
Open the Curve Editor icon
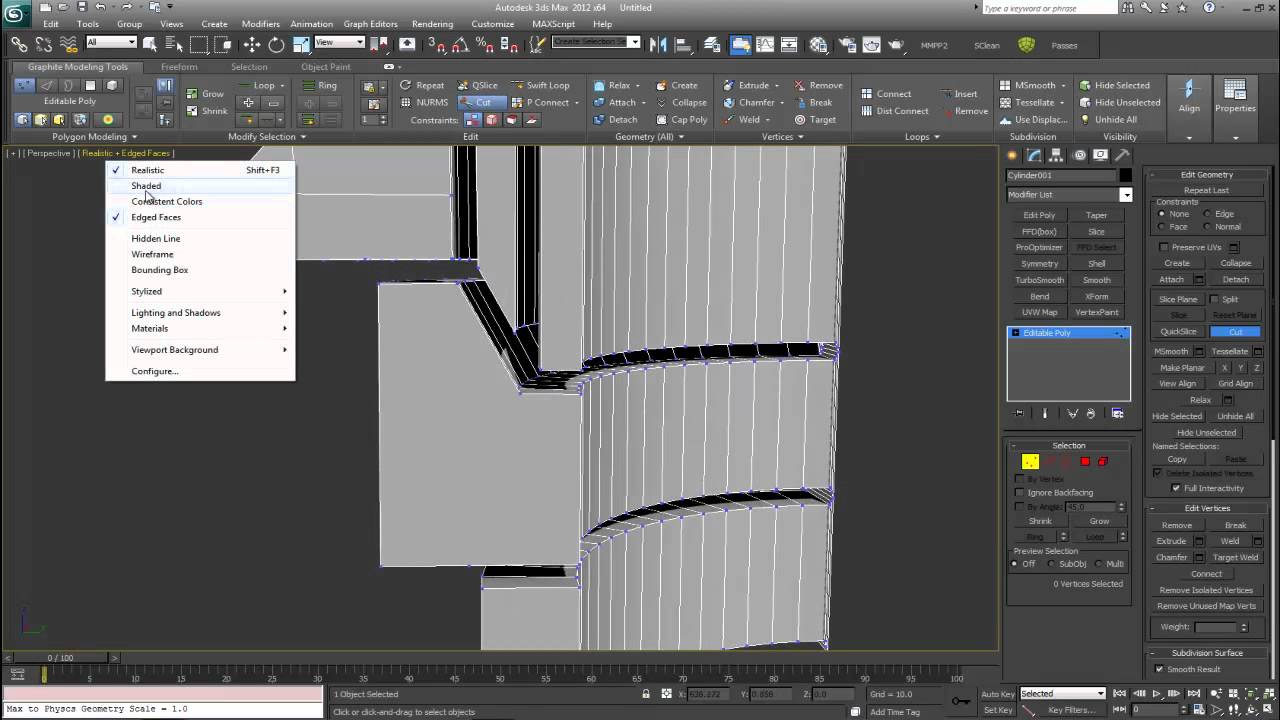coord(766,44)
